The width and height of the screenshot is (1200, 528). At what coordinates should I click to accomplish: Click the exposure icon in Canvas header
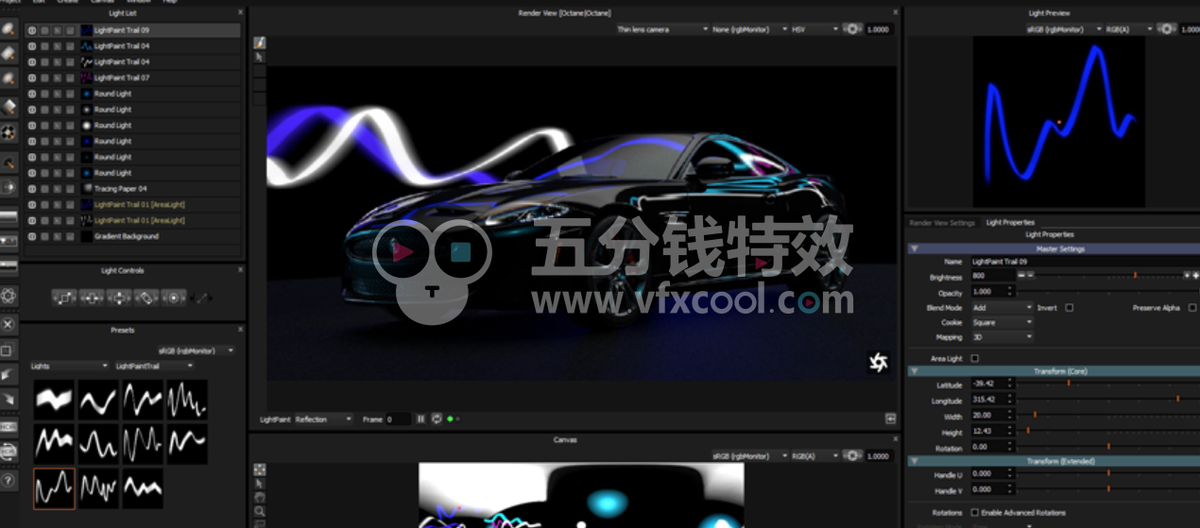(x=853, y=456)
